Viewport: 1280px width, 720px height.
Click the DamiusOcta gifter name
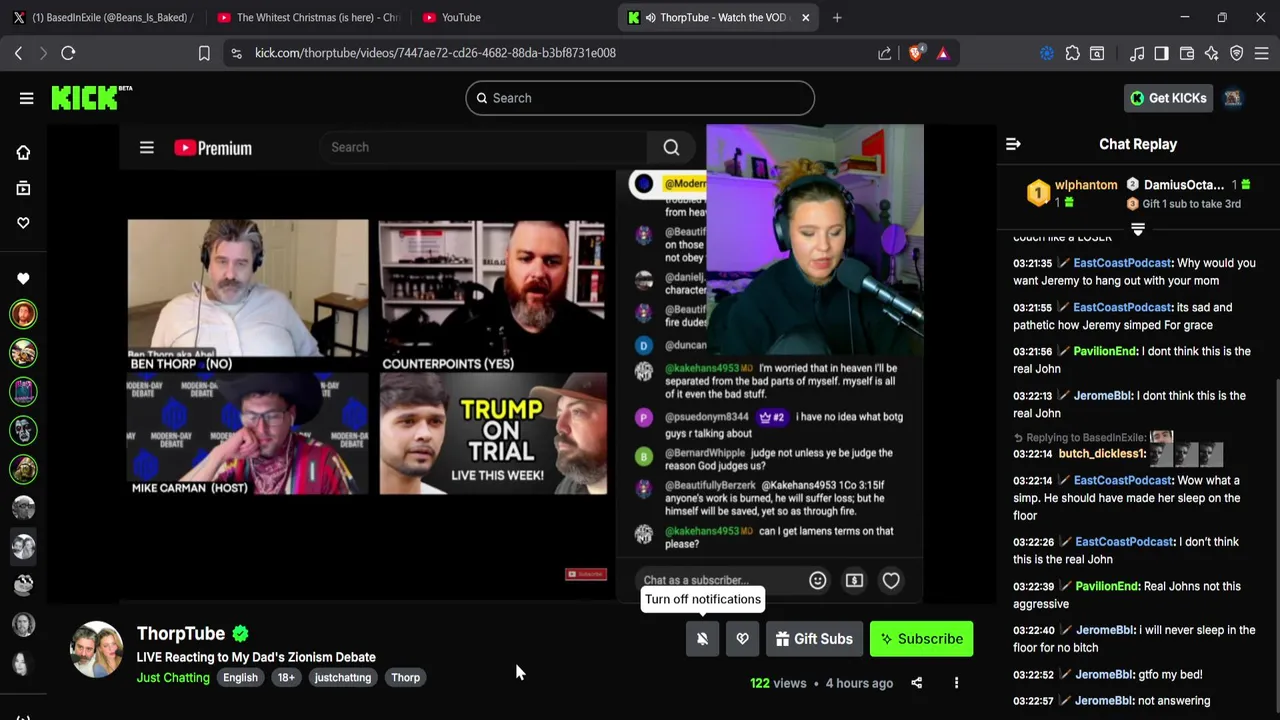(x=1184, y=185)
